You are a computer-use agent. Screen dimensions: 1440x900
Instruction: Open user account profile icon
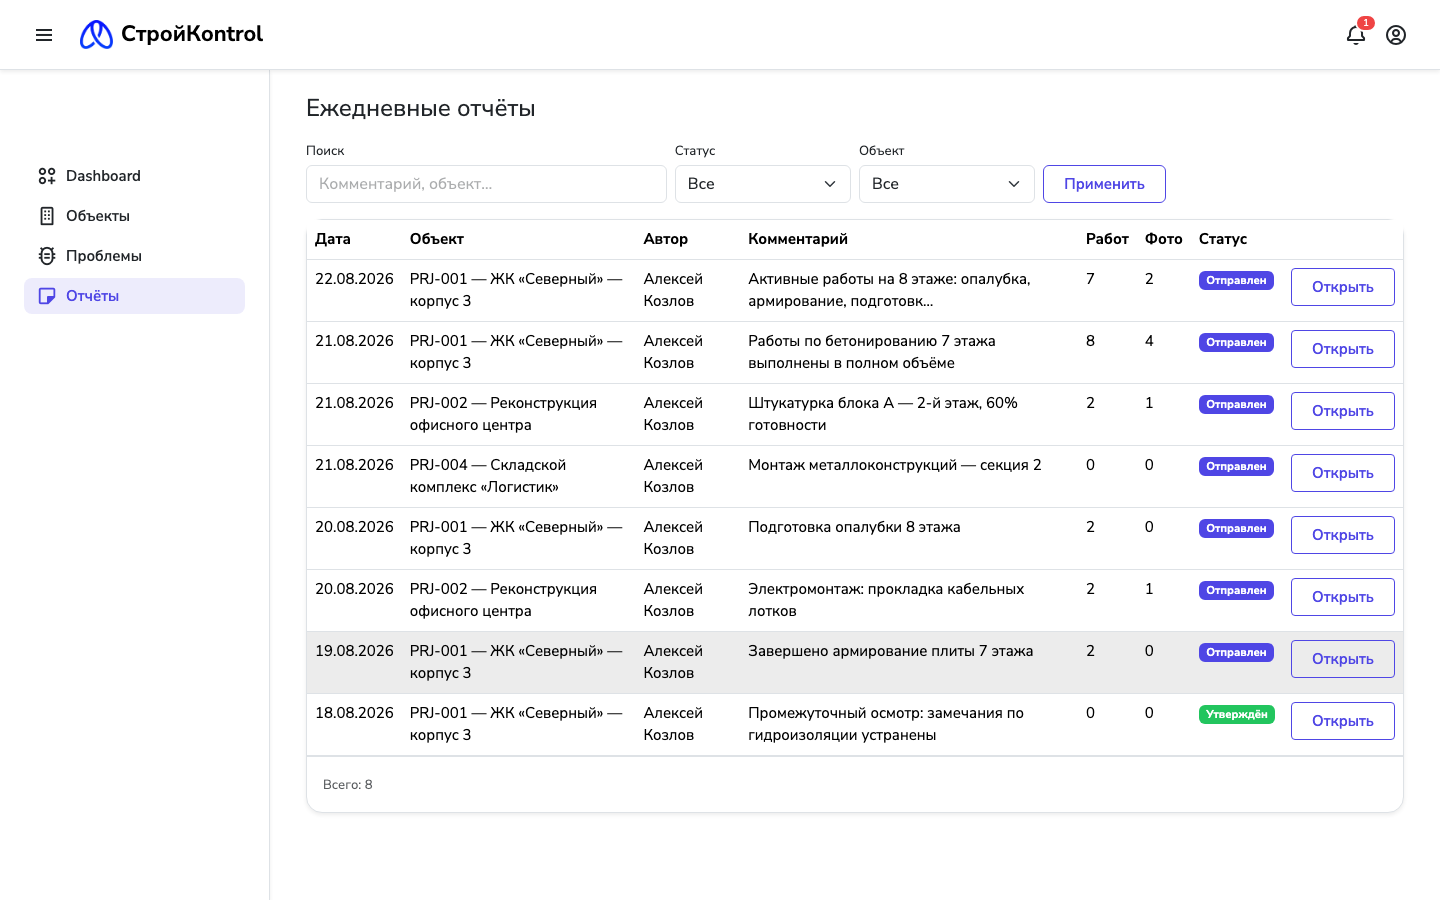pyautogui.click(x=1396, y=35)
